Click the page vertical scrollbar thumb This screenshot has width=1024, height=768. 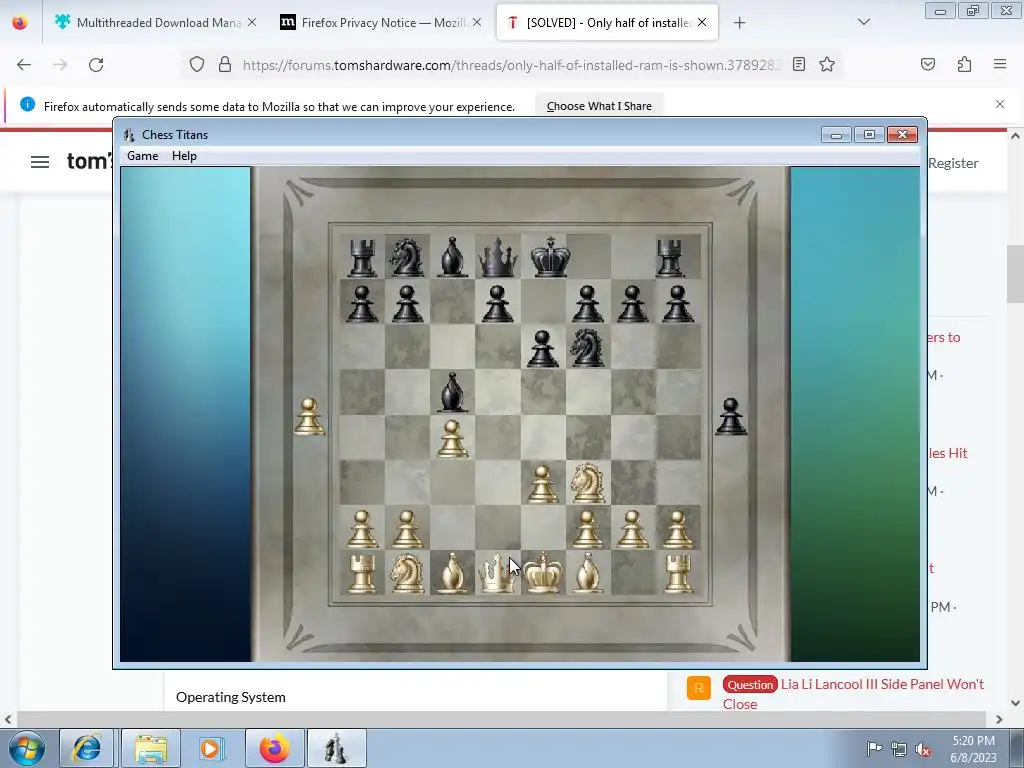coord(1015,273)
